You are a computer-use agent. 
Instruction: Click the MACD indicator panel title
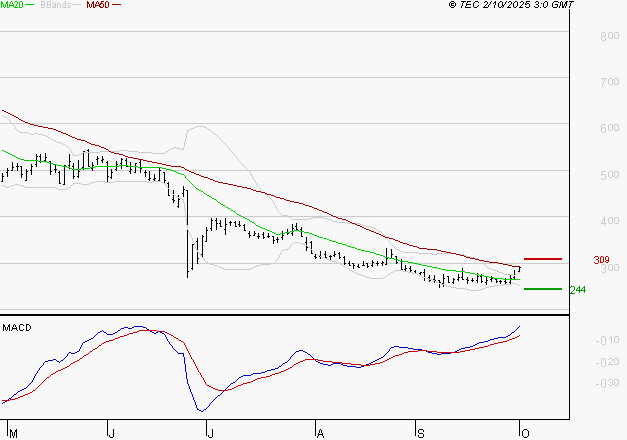coord(15,327)
